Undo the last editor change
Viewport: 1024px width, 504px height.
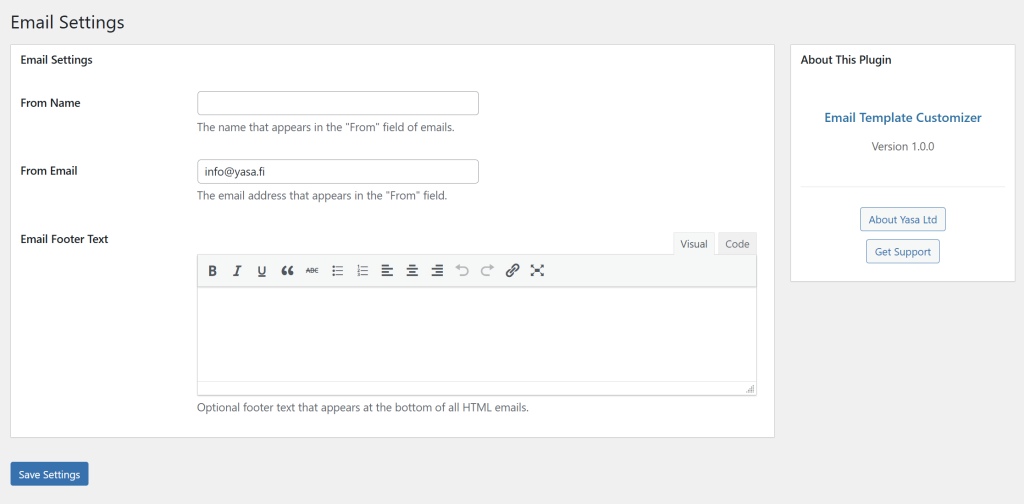click(462, 270)
